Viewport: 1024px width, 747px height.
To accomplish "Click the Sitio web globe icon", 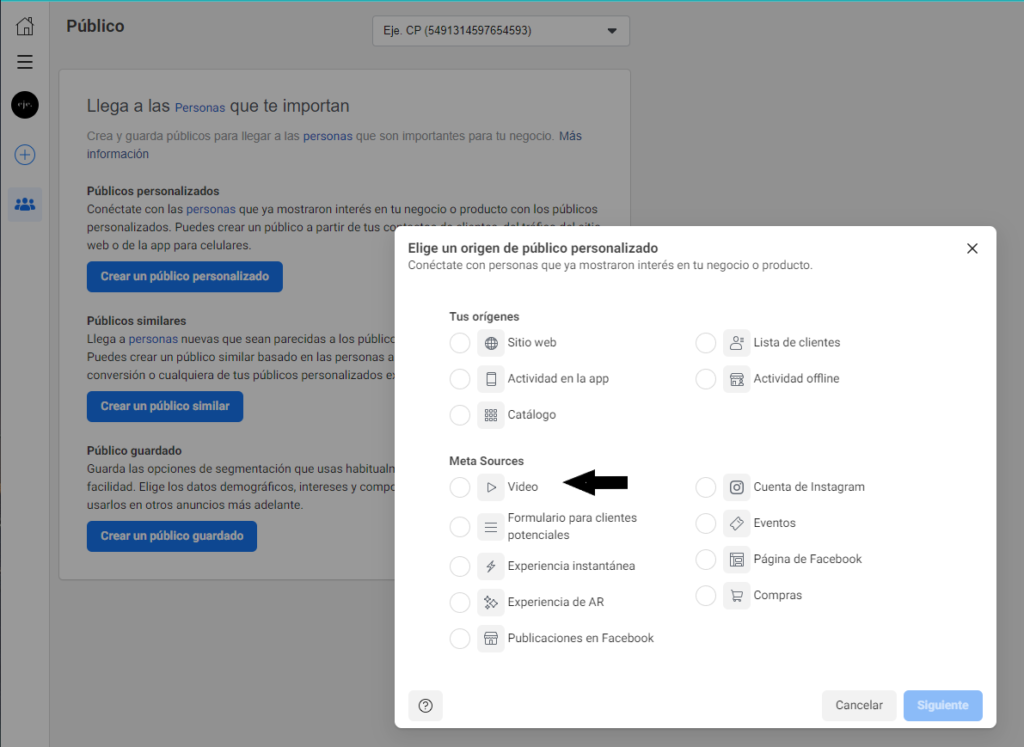I will pos(491,343).
